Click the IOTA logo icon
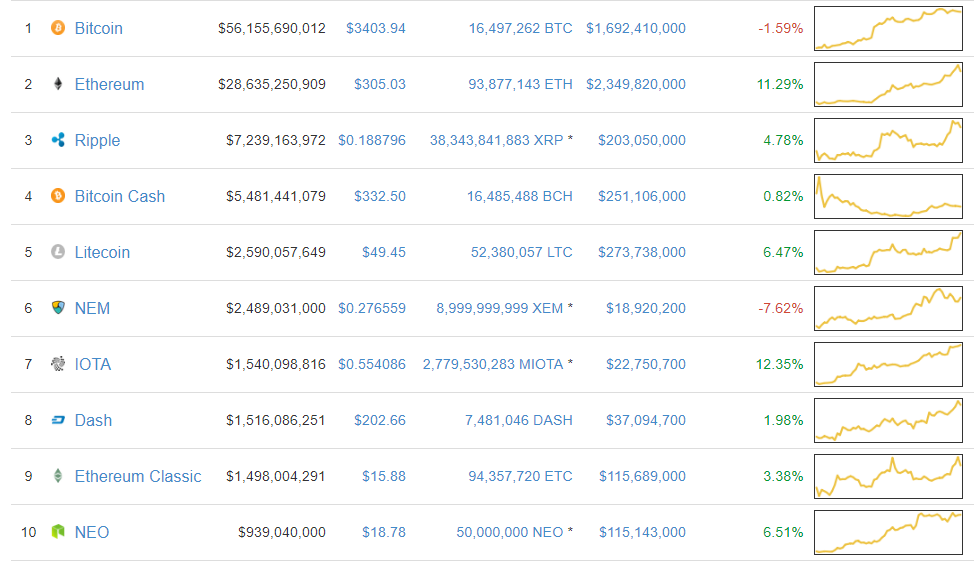This screenshot has width=974, height=563. pyautogui.click(x=58, y=364)
